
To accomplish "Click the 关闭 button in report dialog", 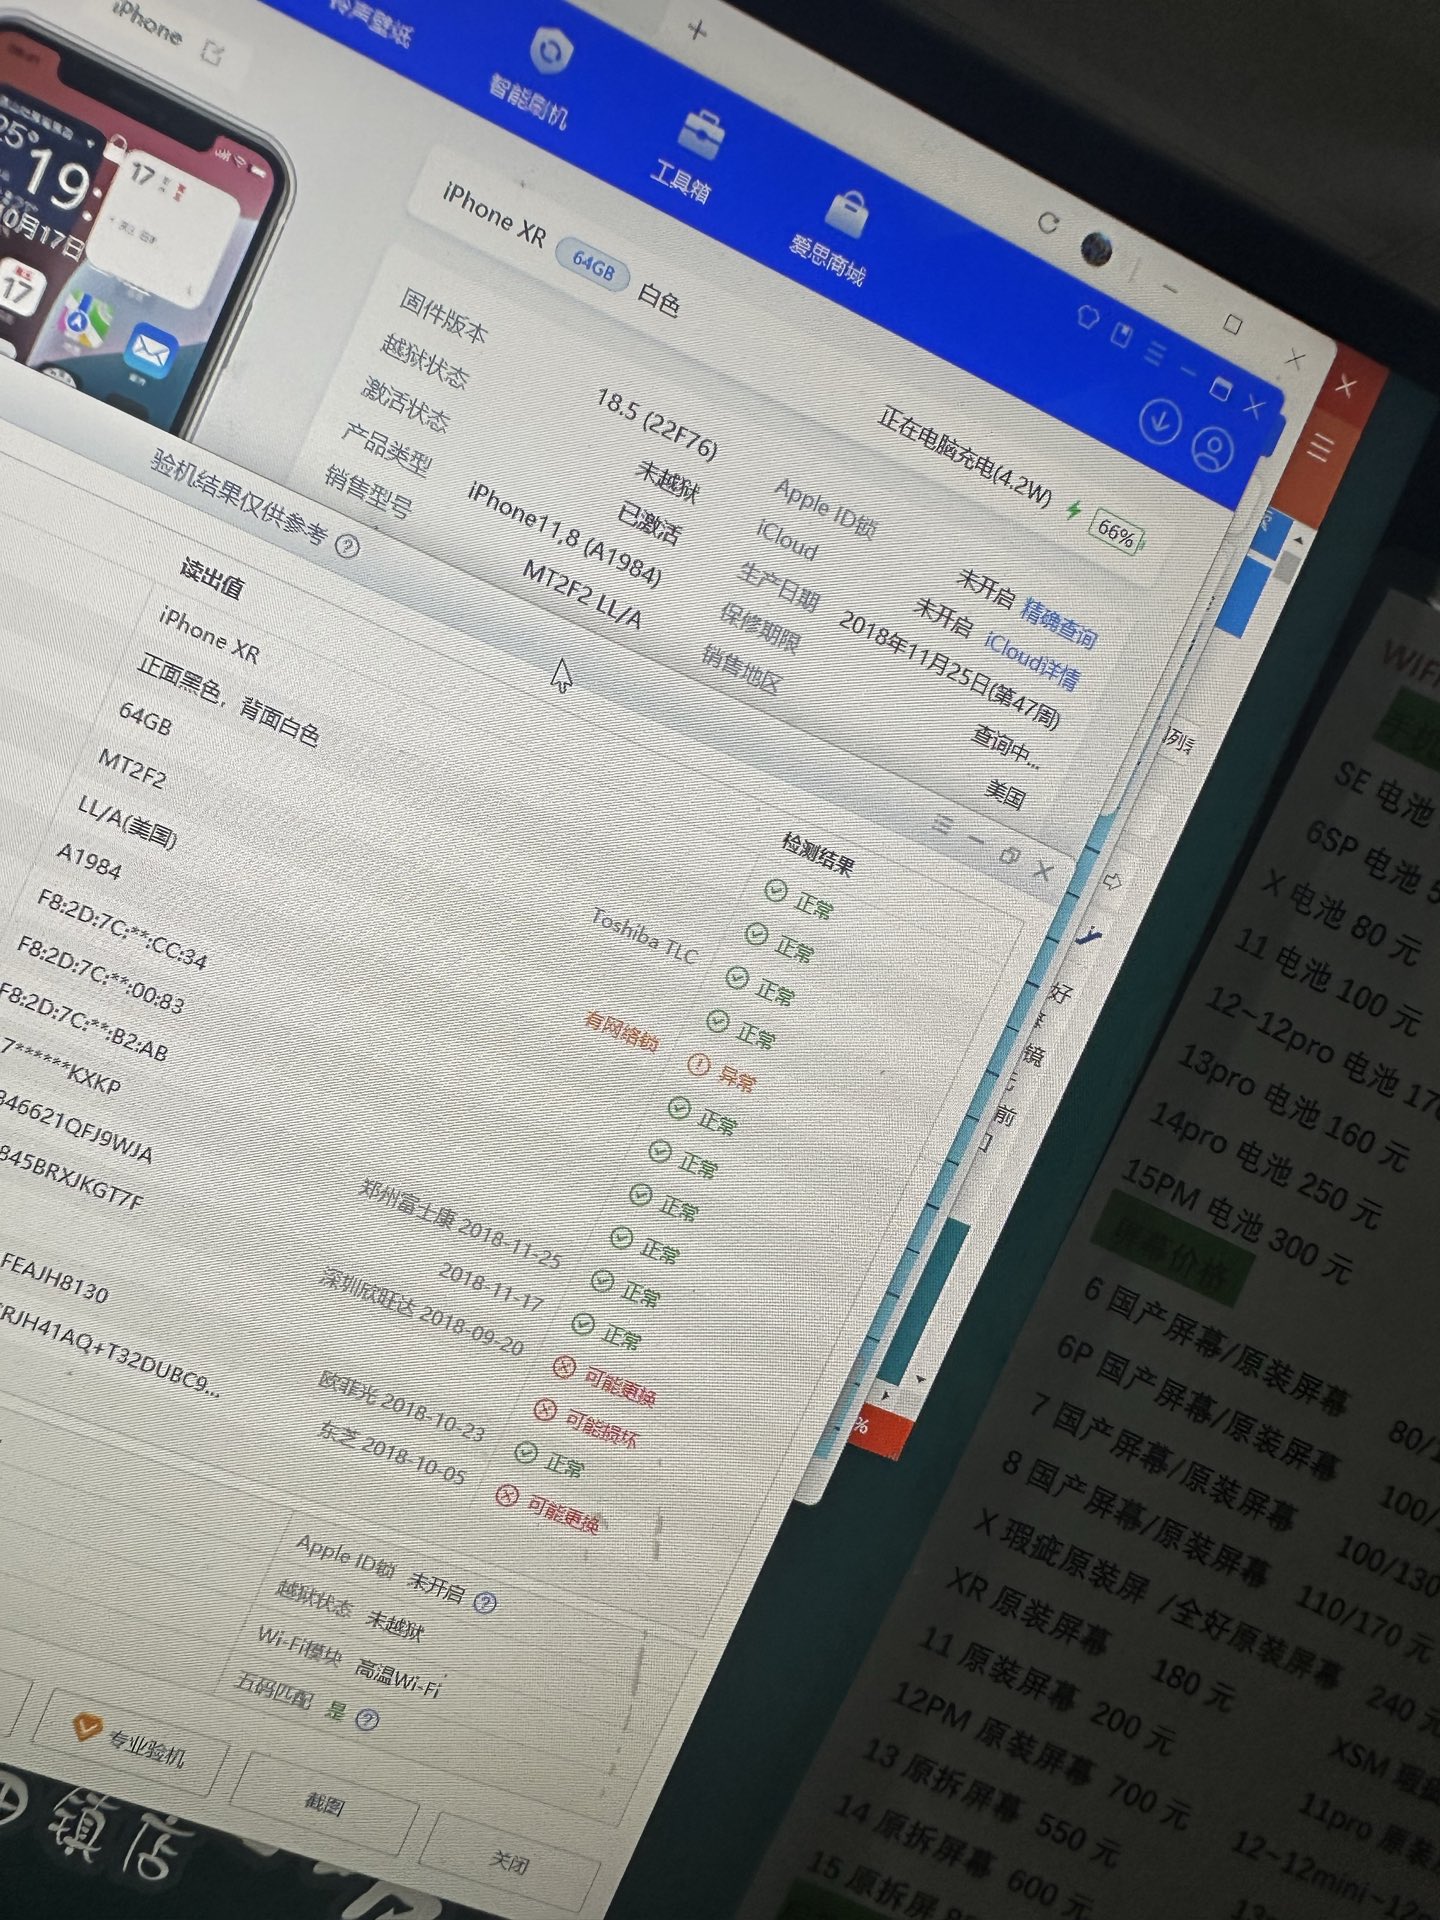I will [510, 1861].
